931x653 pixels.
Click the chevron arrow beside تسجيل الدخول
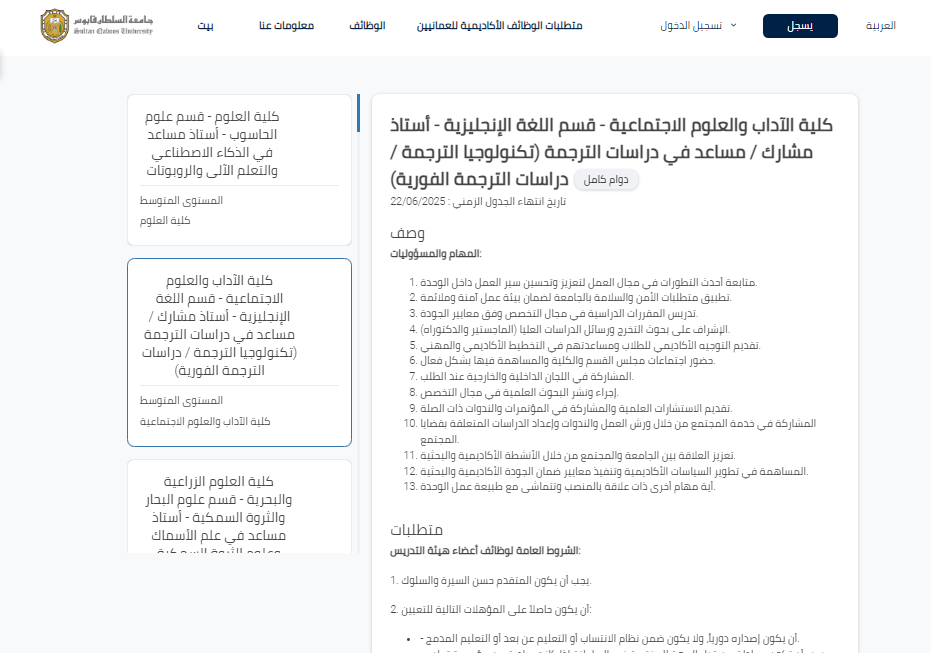click(x=733, y=26)
